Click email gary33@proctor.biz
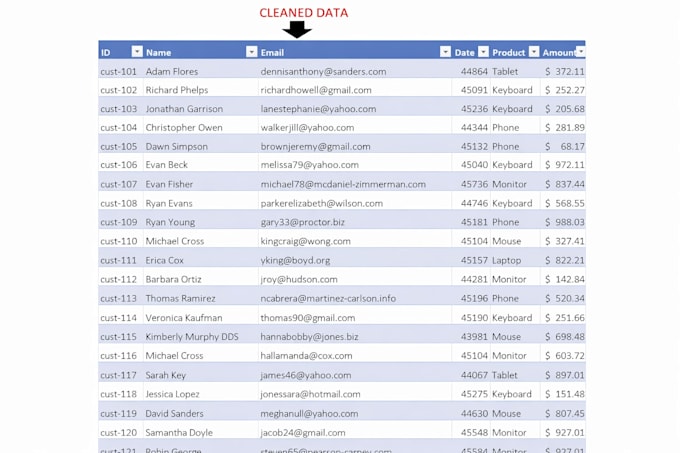Image resolution: width=680 pixels, height=453 pixels. tap(302, 222)
